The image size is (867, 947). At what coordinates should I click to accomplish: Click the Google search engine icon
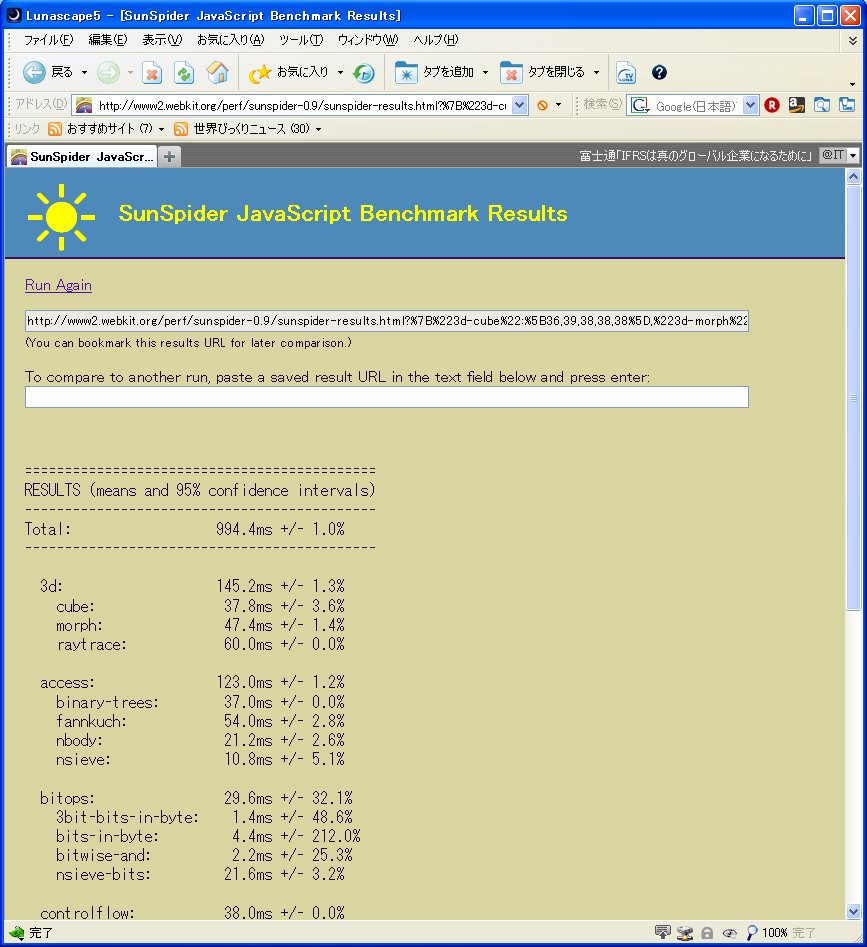coord(639,106)
